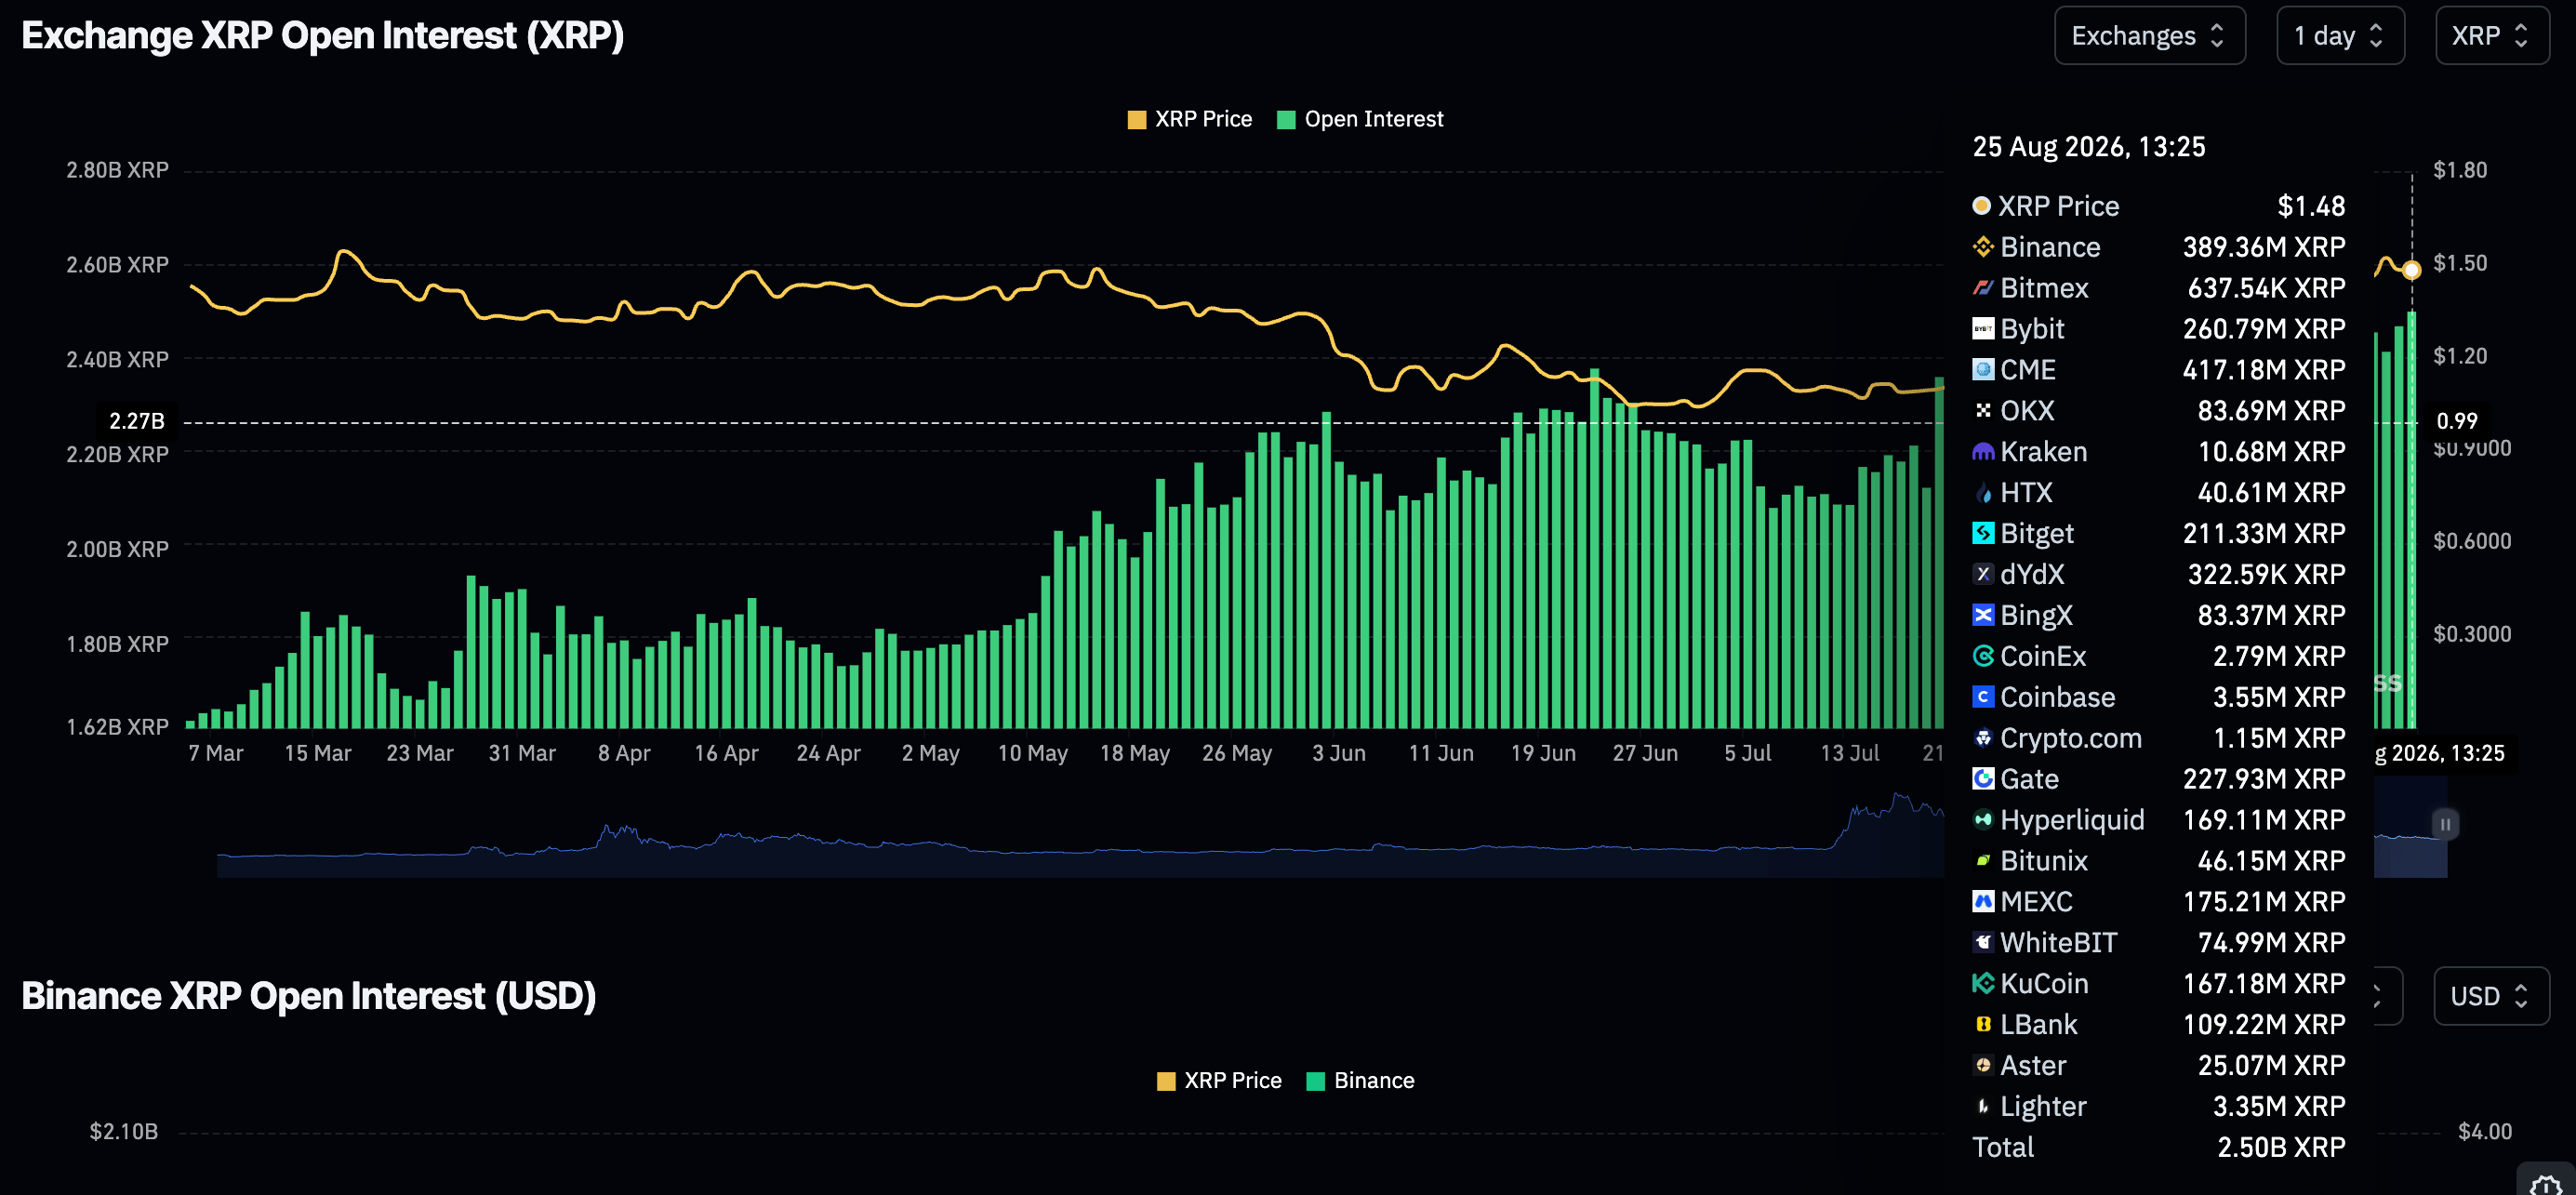Image resolution: width=2576 pixels, height=1195 pixels.
Task: Click the Gate logo icon
Action: pos(1982,779)
